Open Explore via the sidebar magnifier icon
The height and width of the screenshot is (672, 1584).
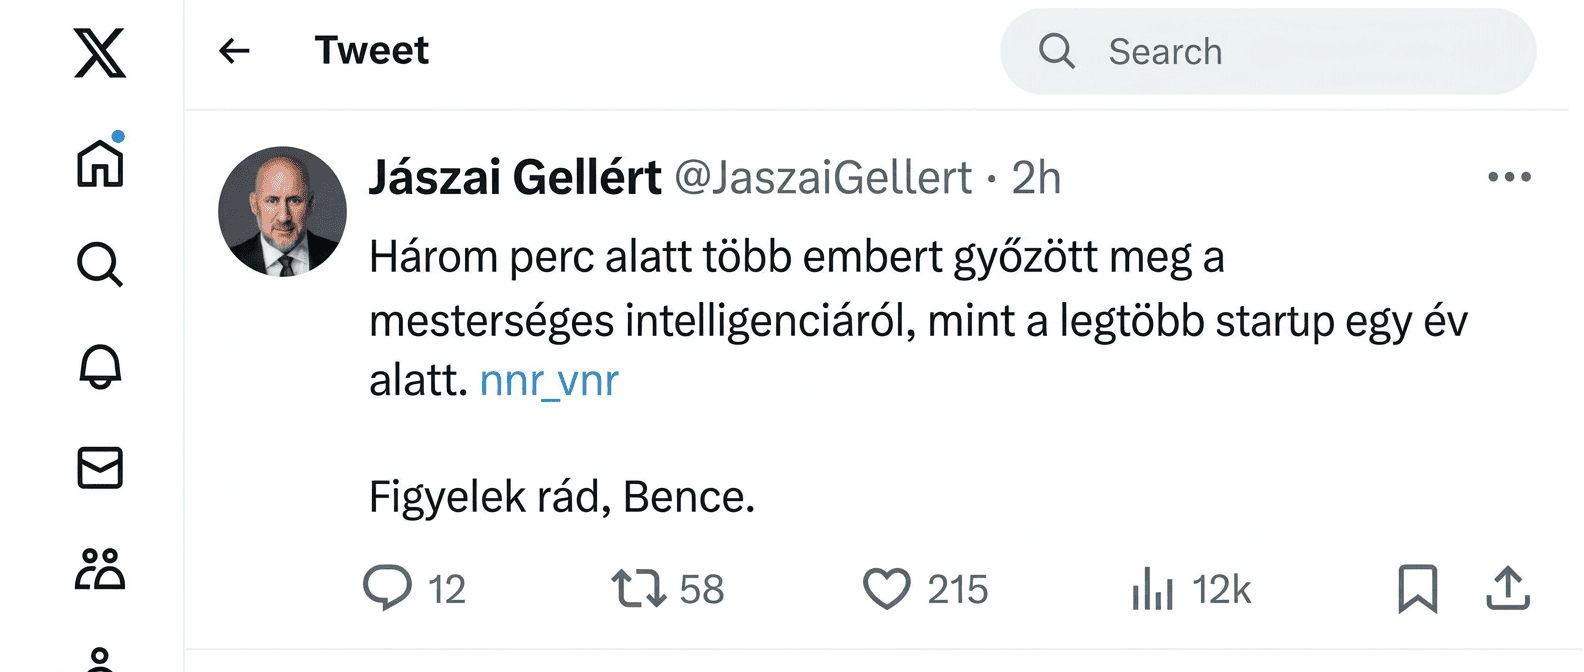click(x=100, y=265)
